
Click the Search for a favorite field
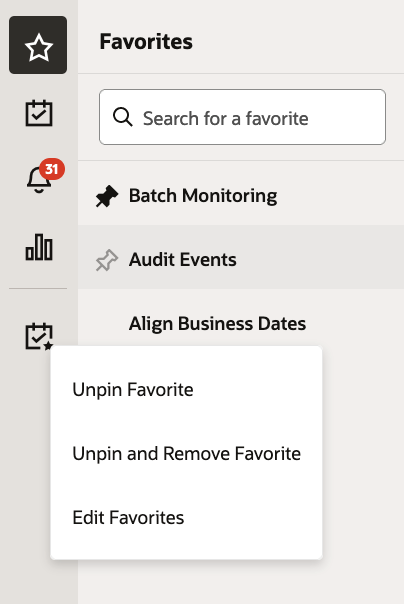click(242, 117)
